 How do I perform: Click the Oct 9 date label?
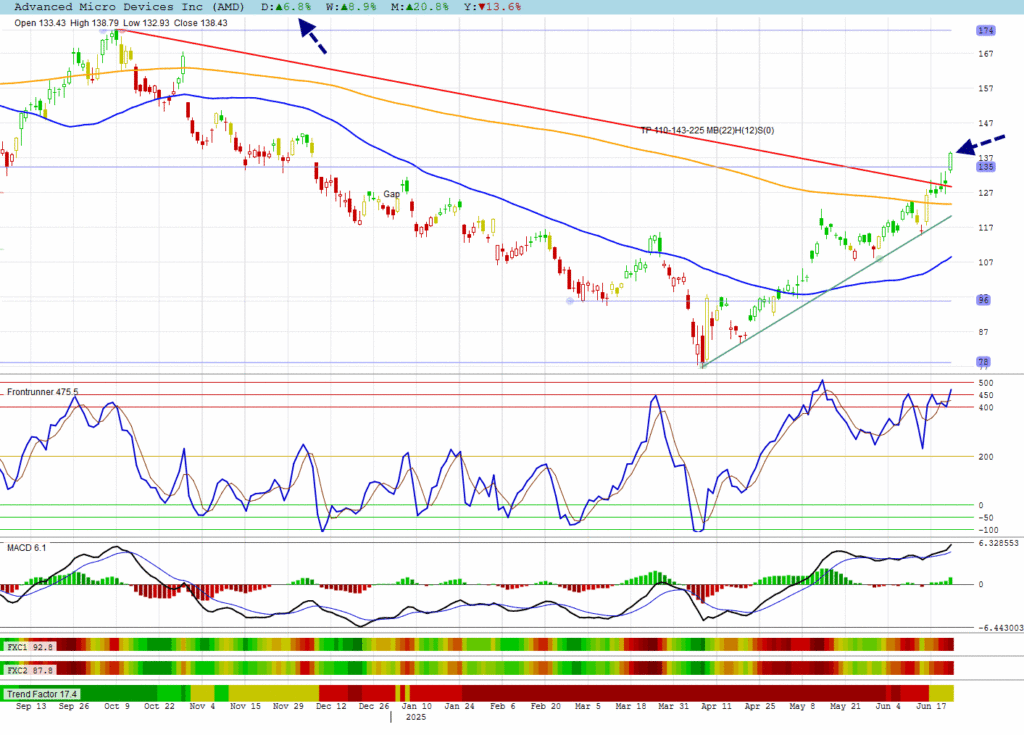pyautogui.click(x=117, y=706)
